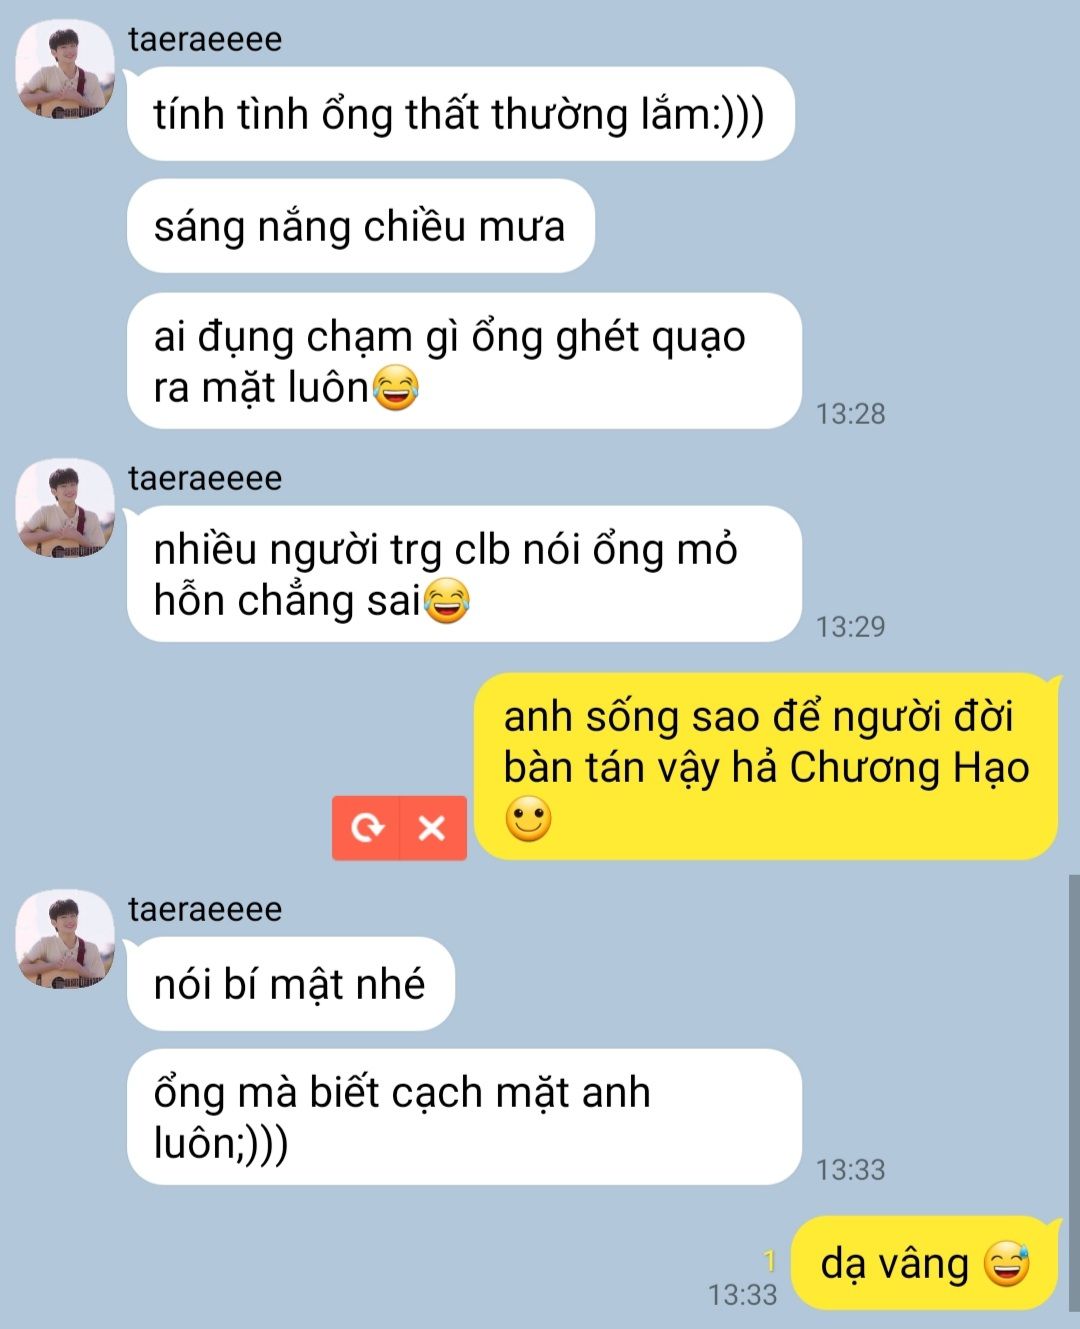The width and height of the screenshot is (1080, 1329).
Task: Open taeraeeee's avatar beside 'nhiều người trg clb'
Action: tap(65, 508)
